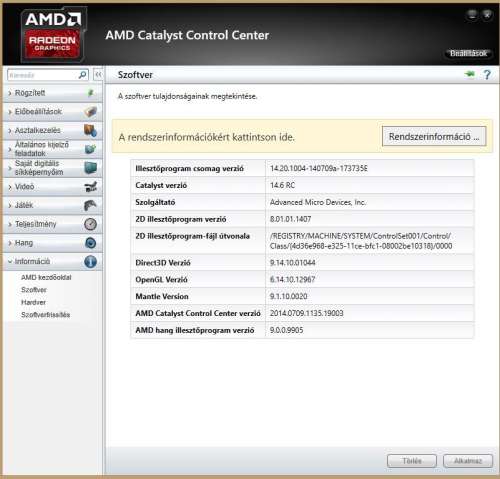
Task: Collapse the sidebar with double-arrow button
Action: [98, 75]
